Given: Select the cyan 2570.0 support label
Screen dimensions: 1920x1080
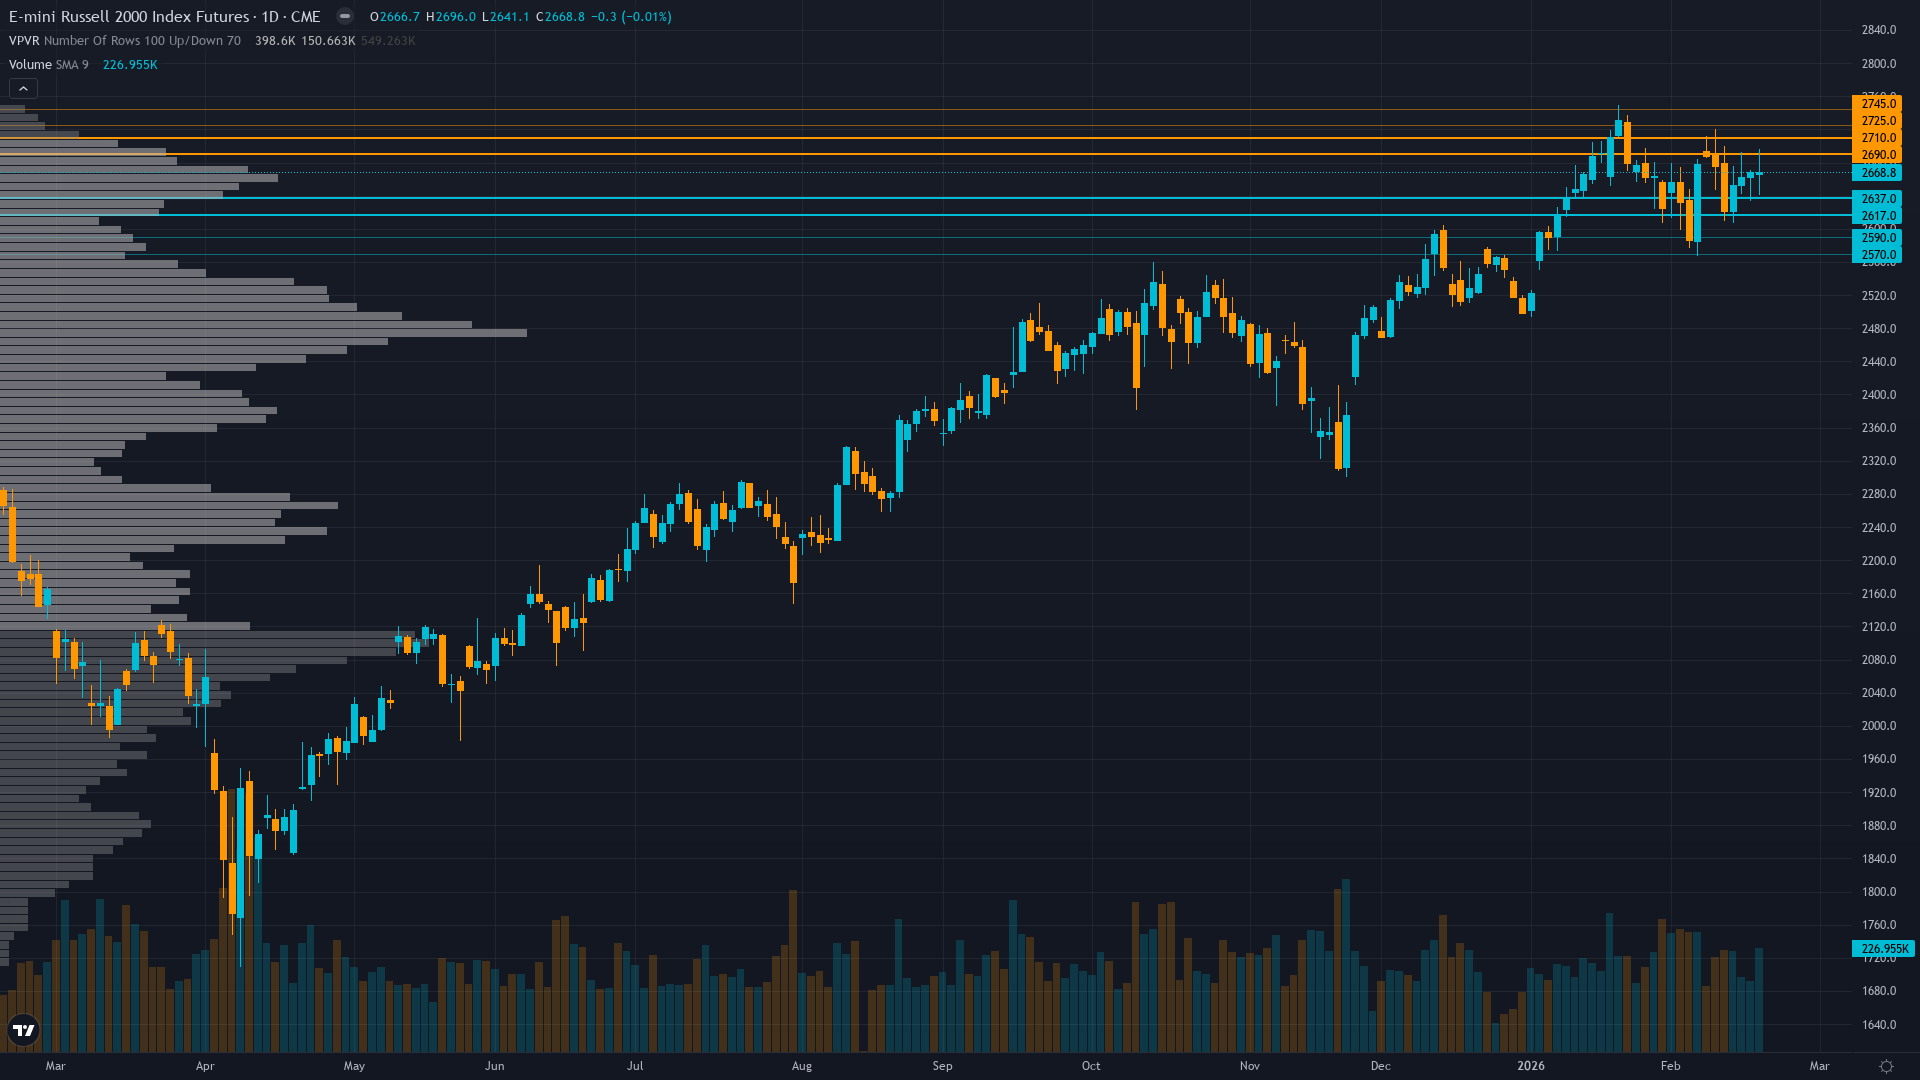Looking at the screenshot, I should 1878,255.
